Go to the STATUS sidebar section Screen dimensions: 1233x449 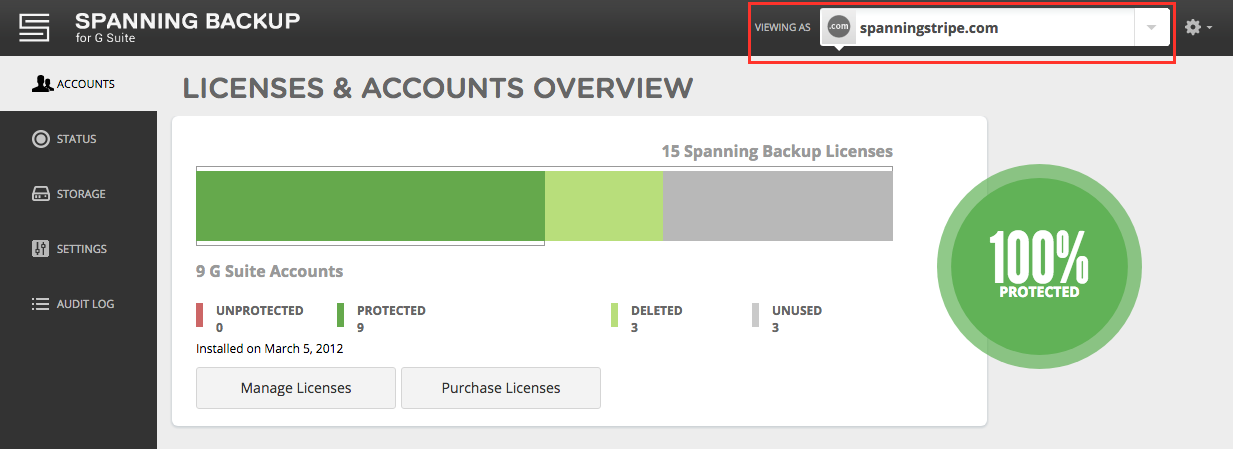78,139
